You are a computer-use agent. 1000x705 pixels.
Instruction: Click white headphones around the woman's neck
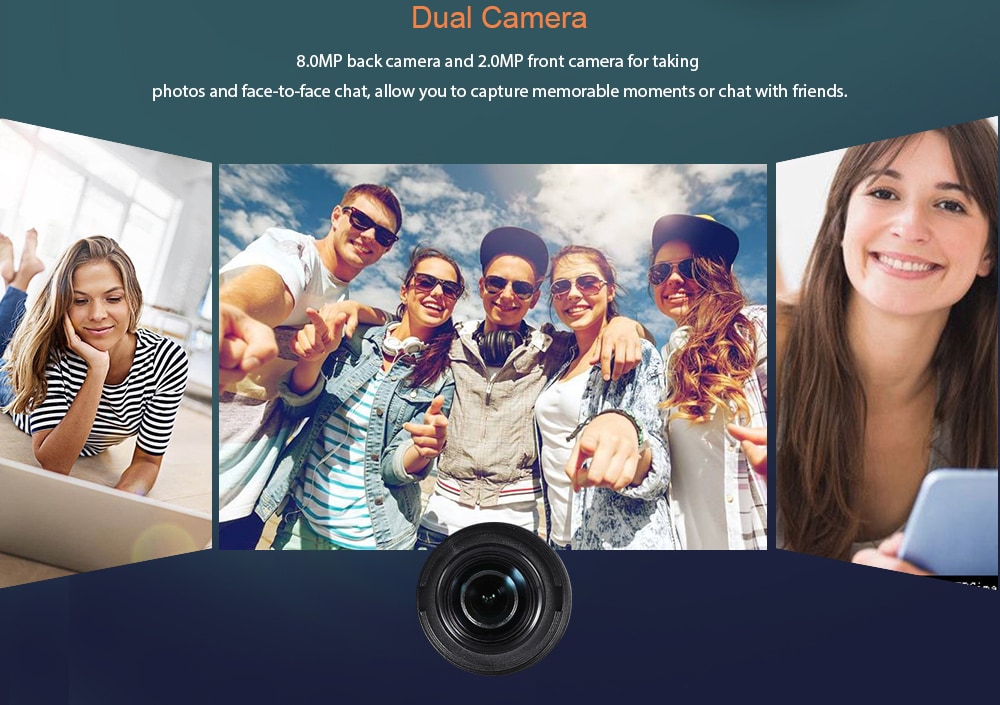402,344
